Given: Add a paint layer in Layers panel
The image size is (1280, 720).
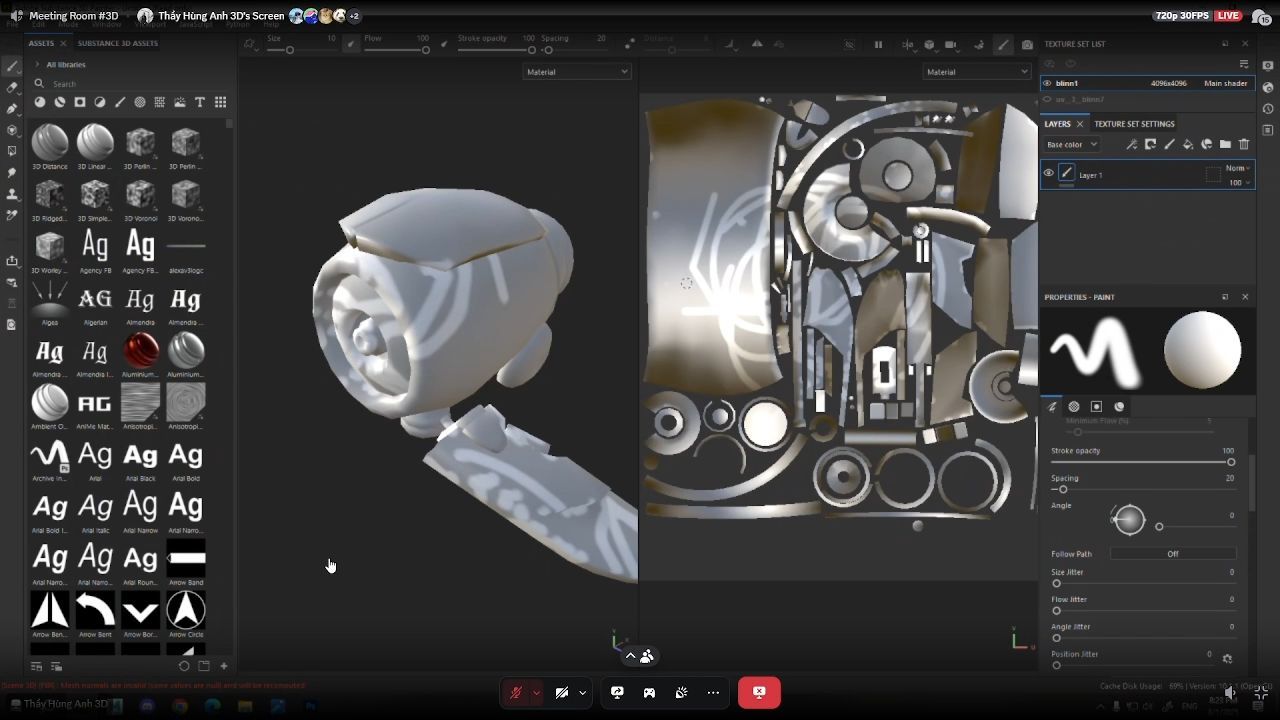Looking at the screenshot, I should click(x=1169, y=145).
